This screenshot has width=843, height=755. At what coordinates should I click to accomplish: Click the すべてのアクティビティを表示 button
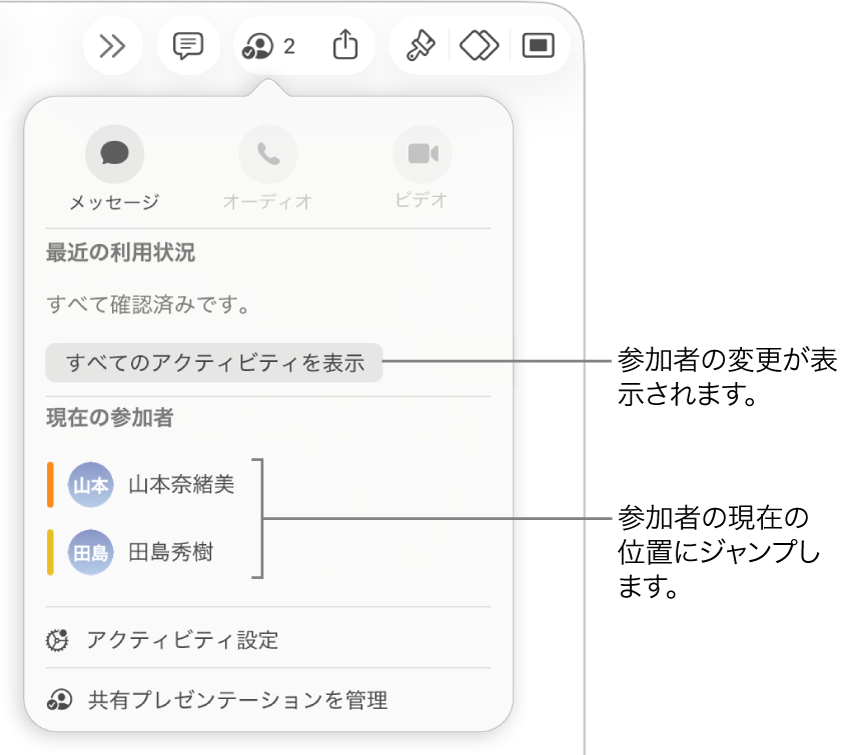tap(213, 363)
